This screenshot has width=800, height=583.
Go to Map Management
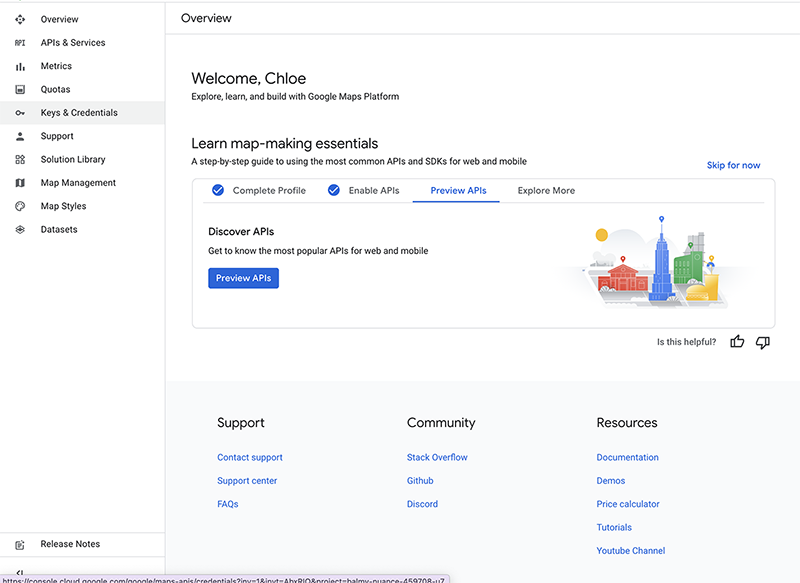(82, 183)
